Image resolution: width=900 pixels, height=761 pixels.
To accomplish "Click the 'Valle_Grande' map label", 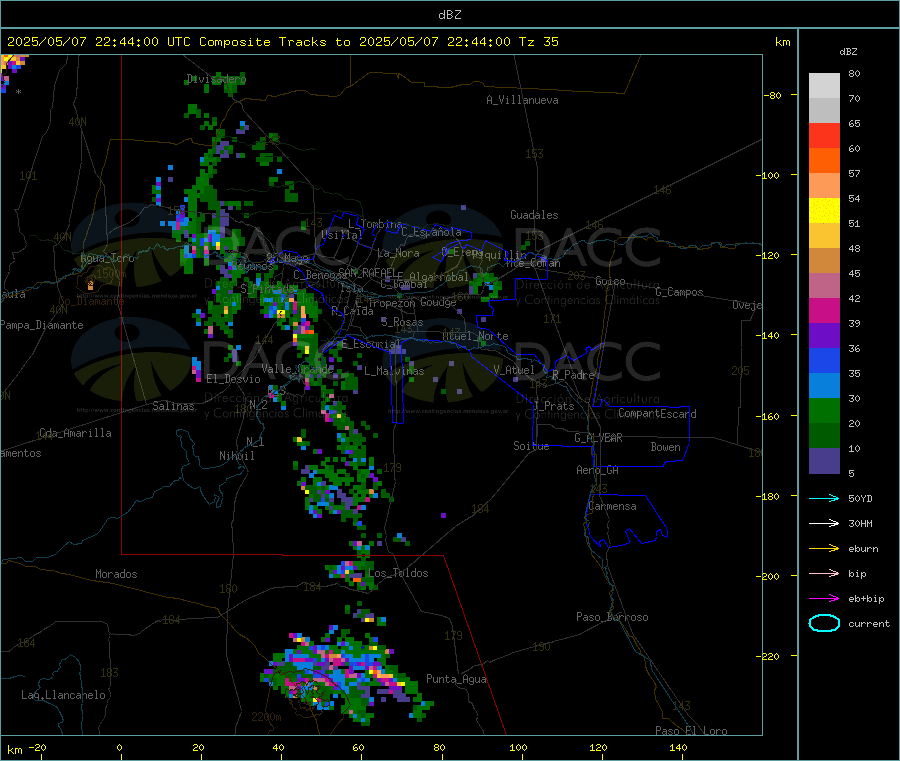I will click(x=297, y=369).
